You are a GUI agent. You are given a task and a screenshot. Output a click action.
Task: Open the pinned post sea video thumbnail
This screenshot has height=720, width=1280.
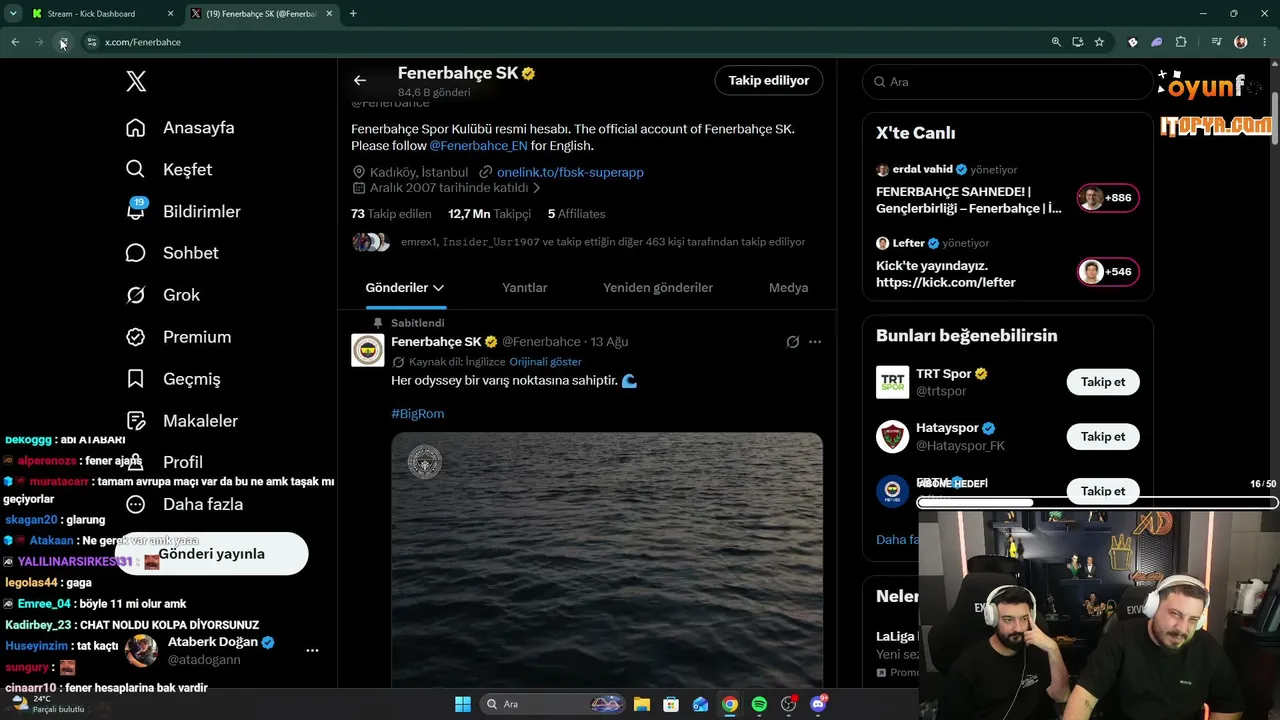coord(607,560)
